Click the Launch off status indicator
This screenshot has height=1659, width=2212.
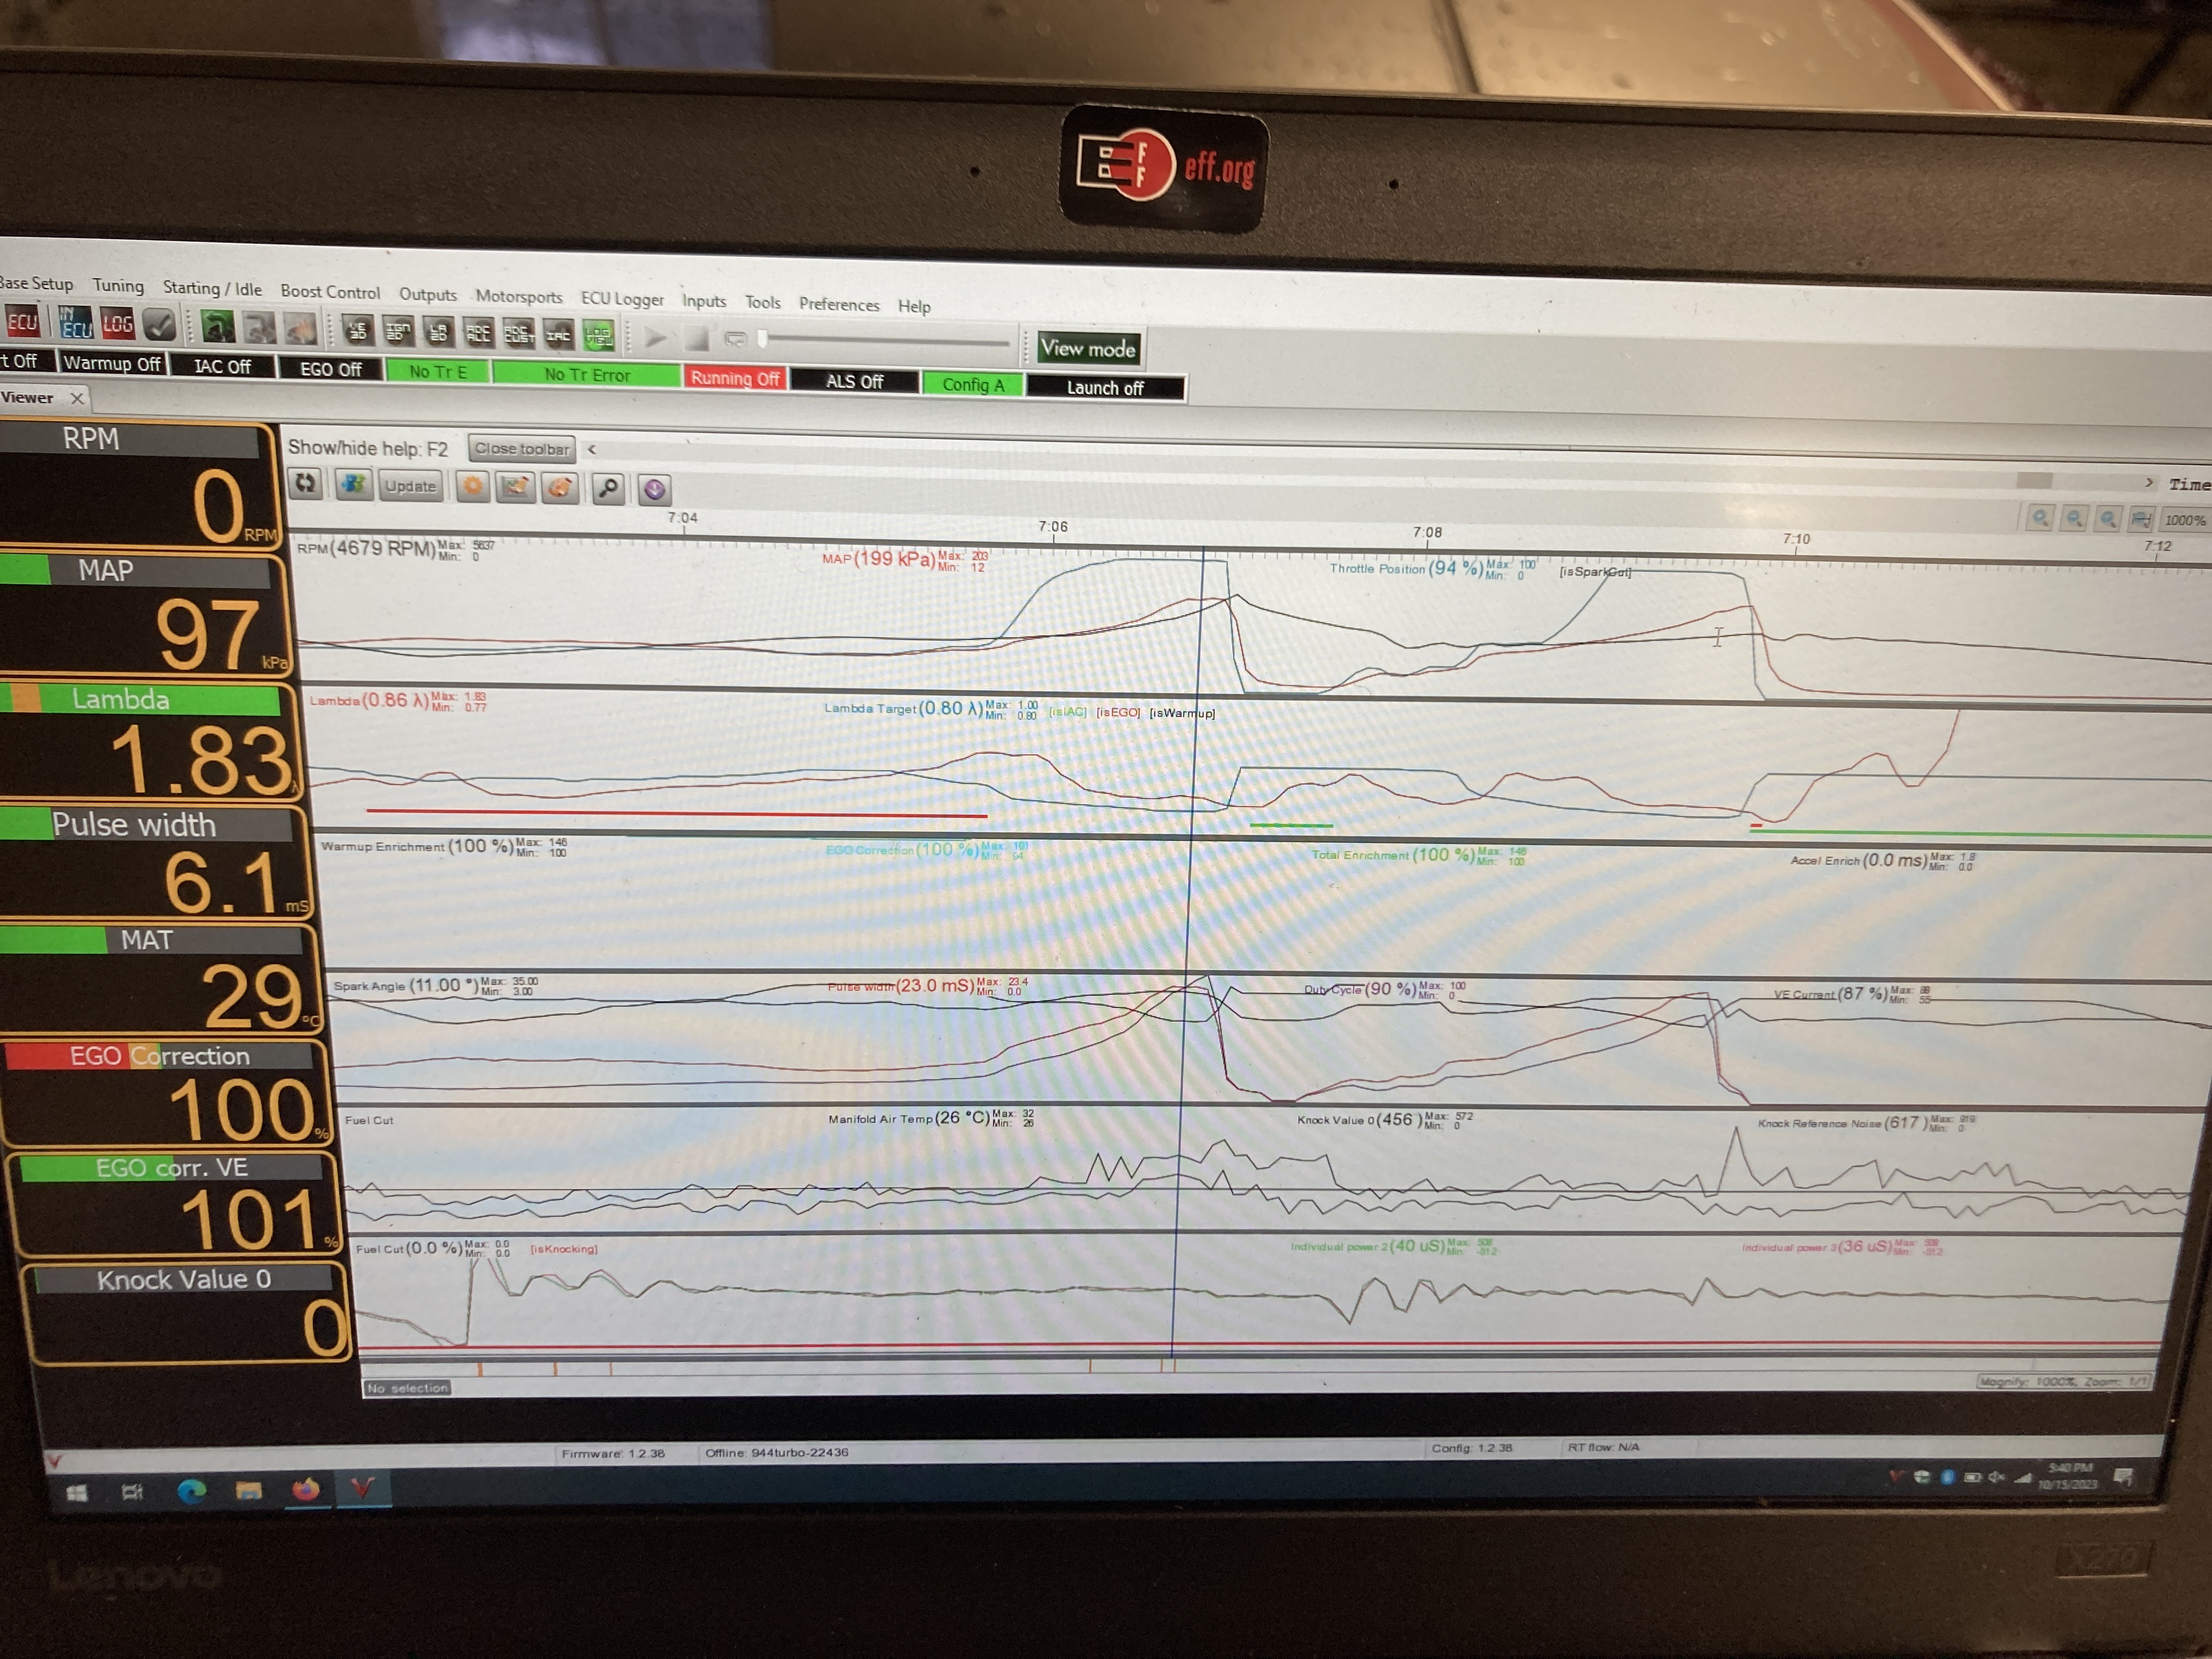pos(1105,388)
